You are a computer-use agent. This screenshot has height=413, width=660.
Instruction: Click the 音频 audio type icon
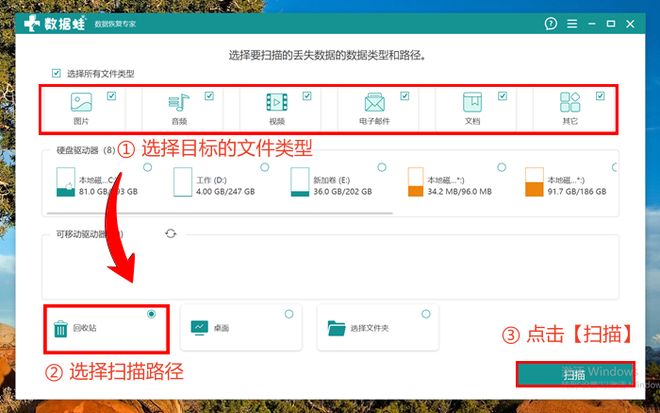pos(179,102)
